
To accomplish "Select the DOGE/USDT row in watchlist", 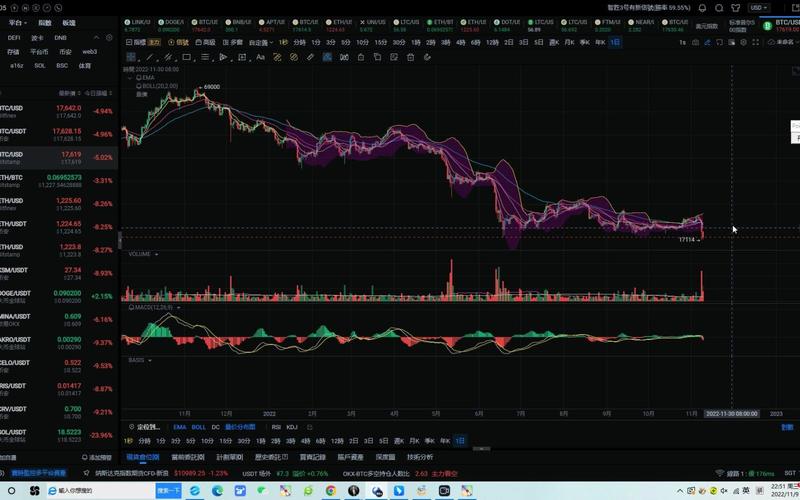I will 57,296.
